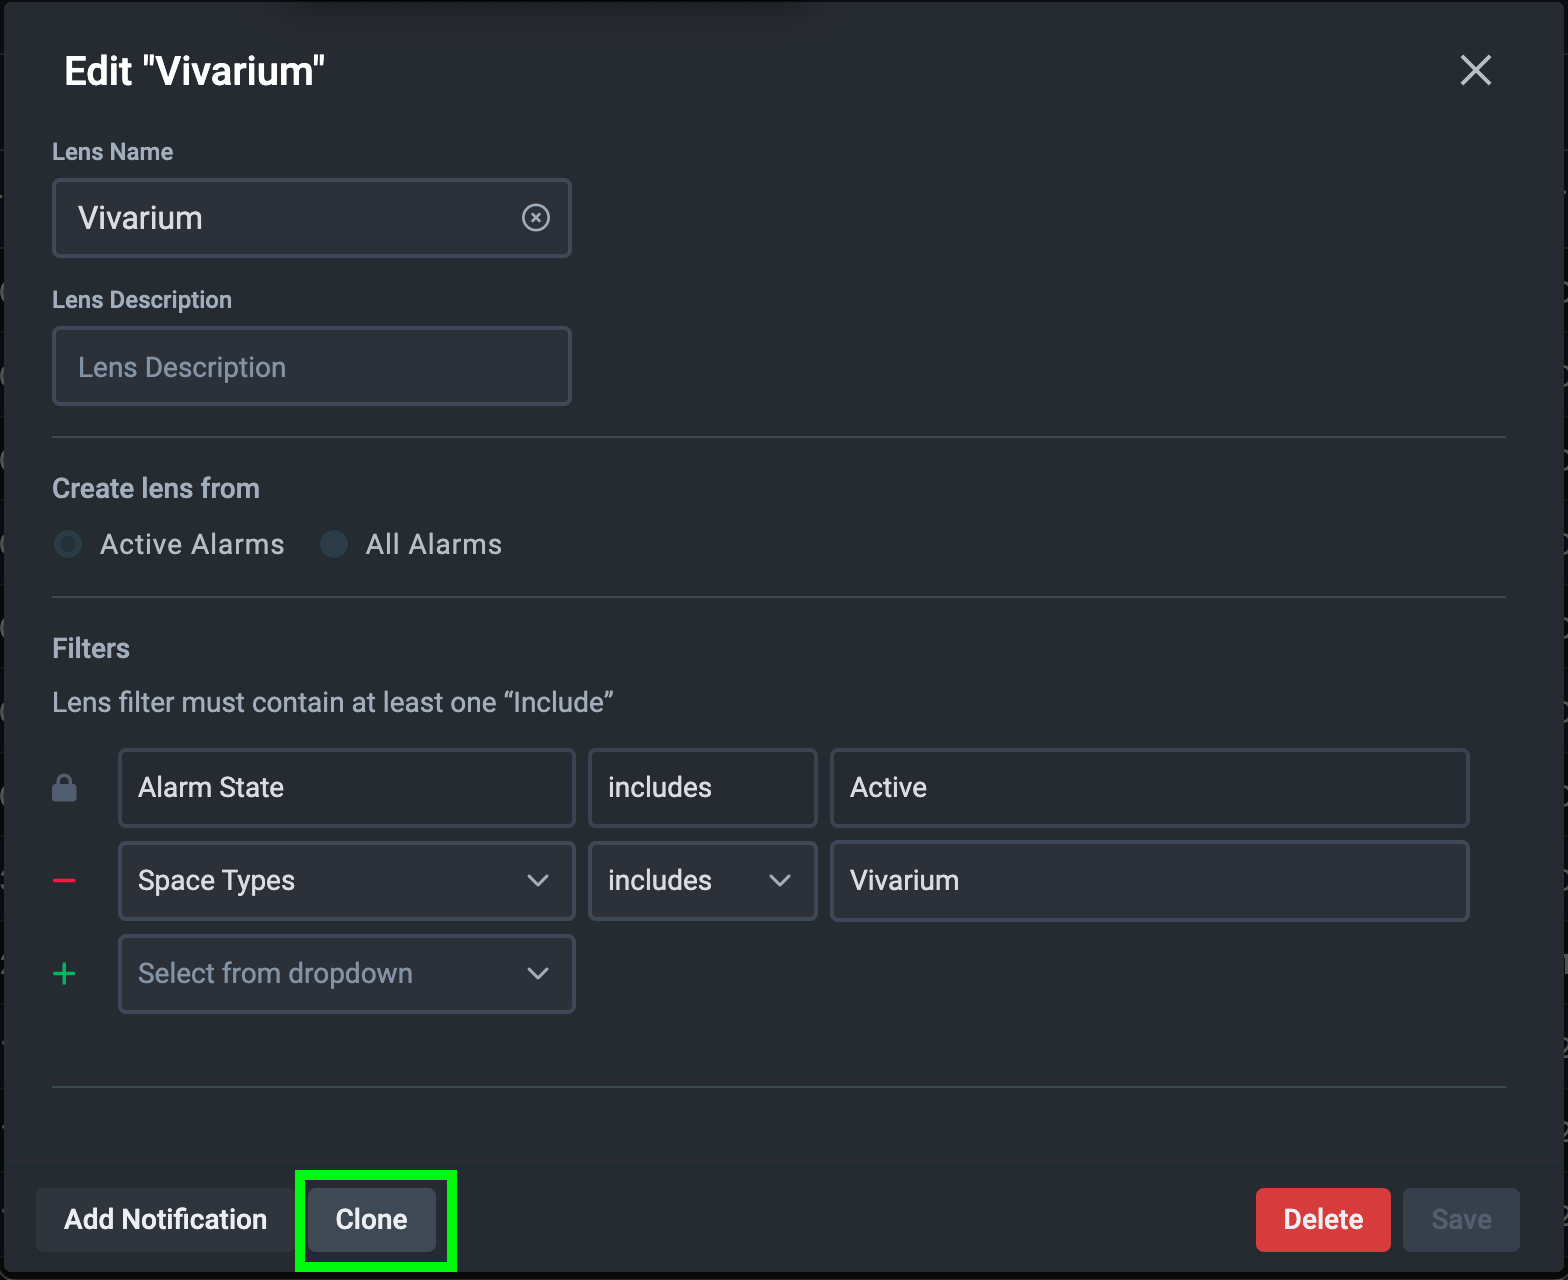Select the Active Alarms radio option
This screenshot has height=1280, width=1568.
pos(68,544)
